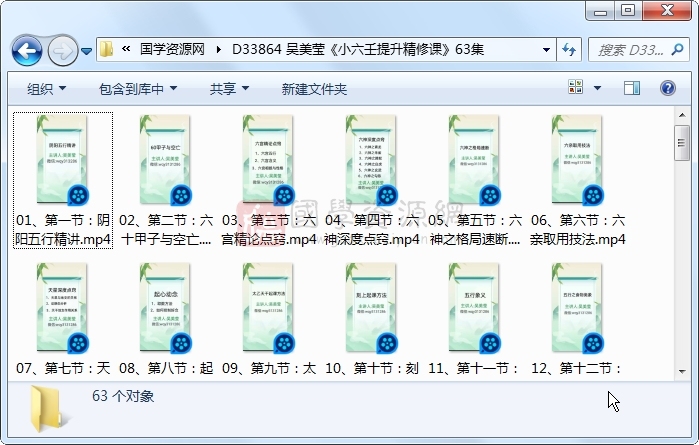Screen dimensions: 699x445
Task: Maximize the Explorer window
Action: pyautogui.click(x=628, y=11)
